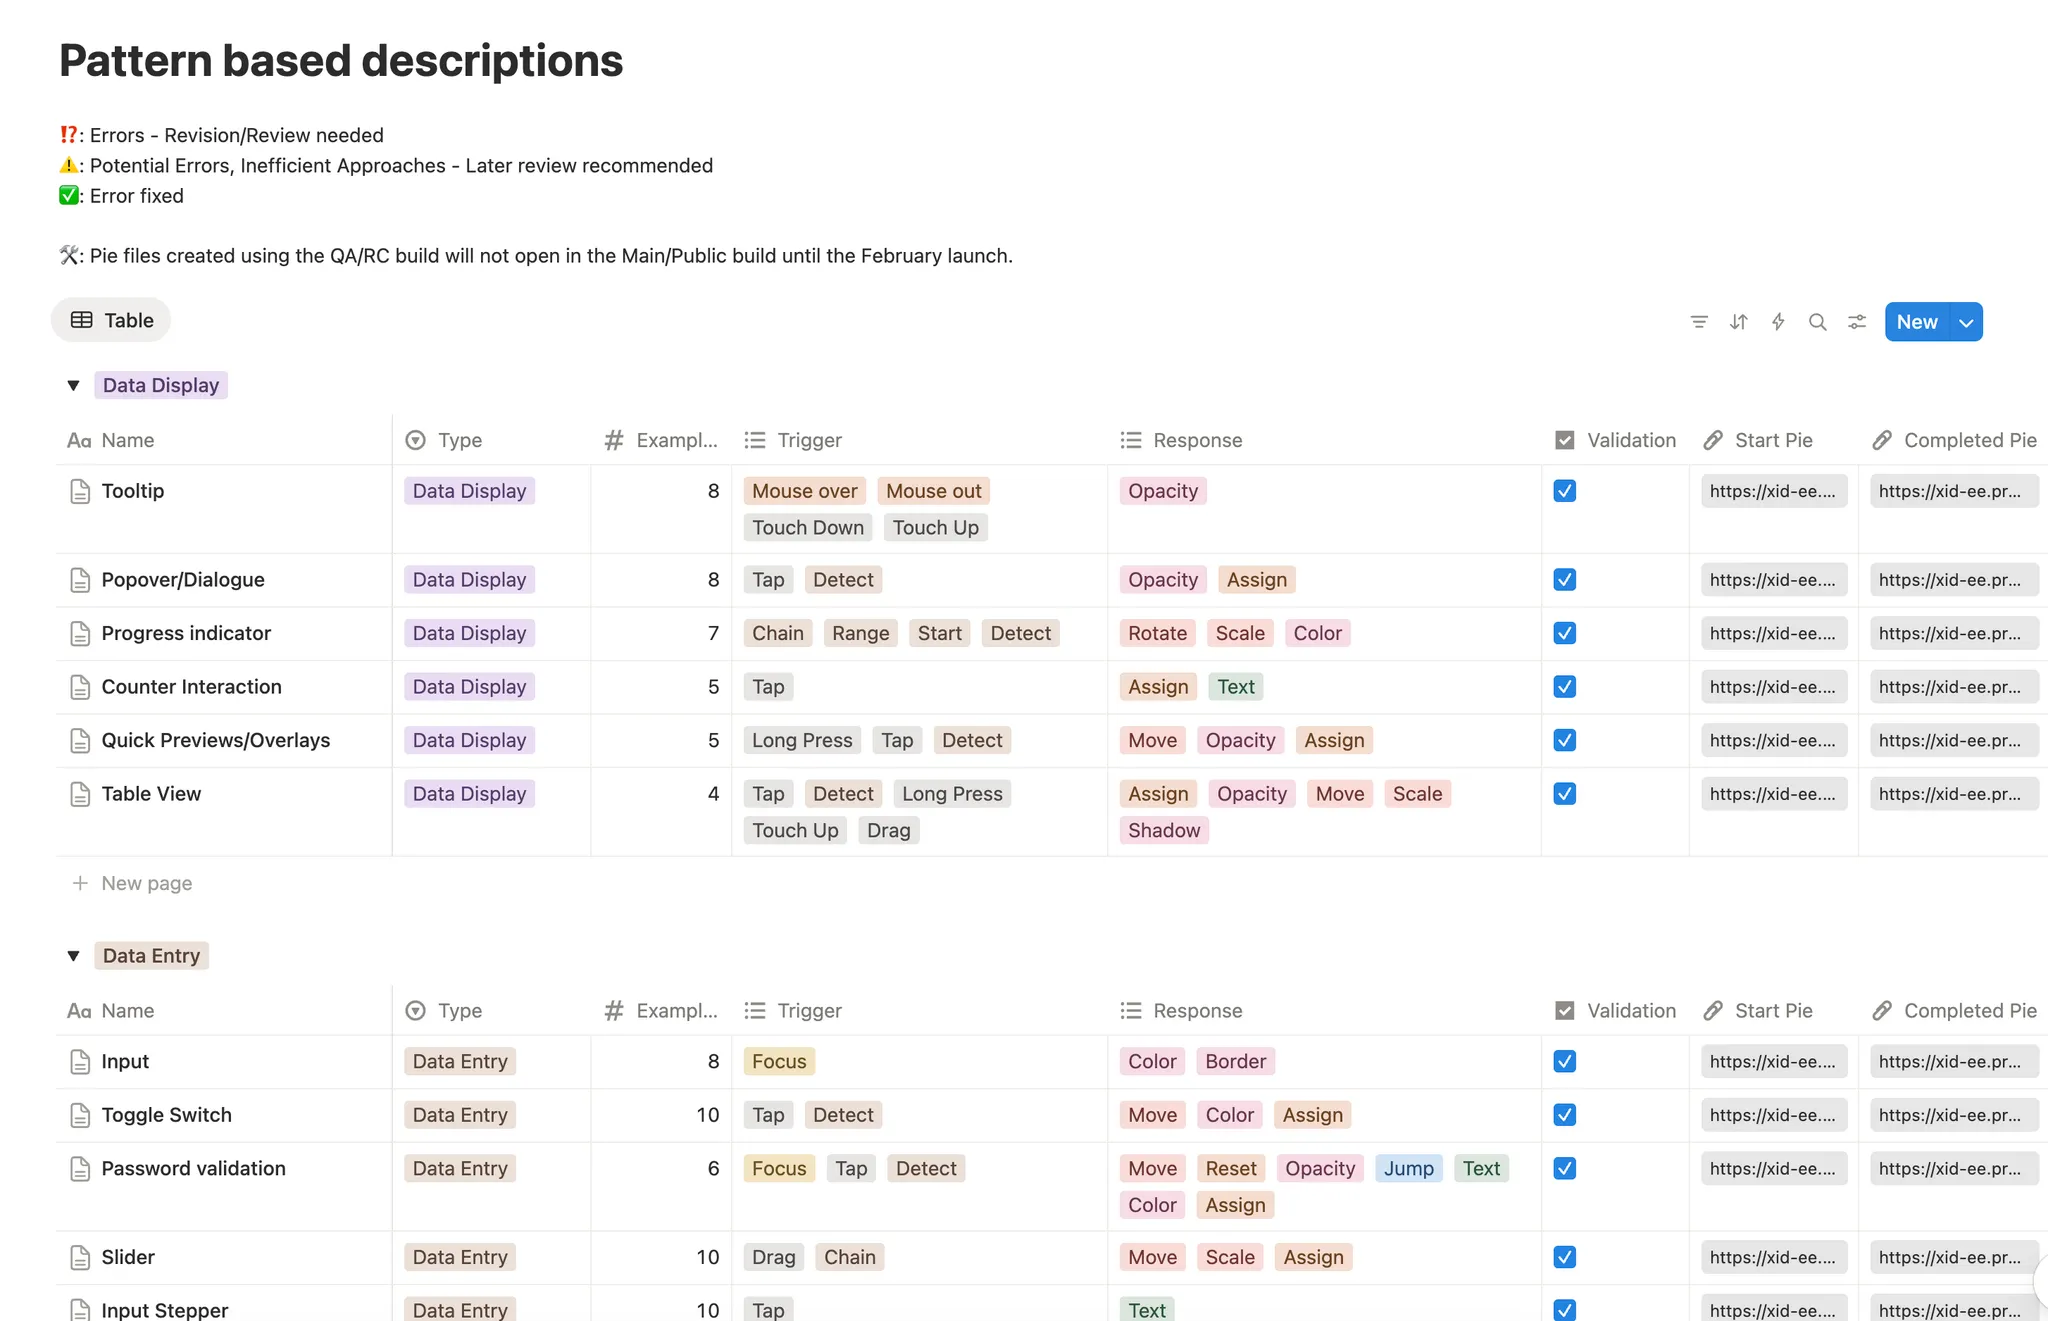Open Start Pie link for Progress indicator
Image resolution: width=2048 pixels, height=1321 pixels.
click(1772, 633)
